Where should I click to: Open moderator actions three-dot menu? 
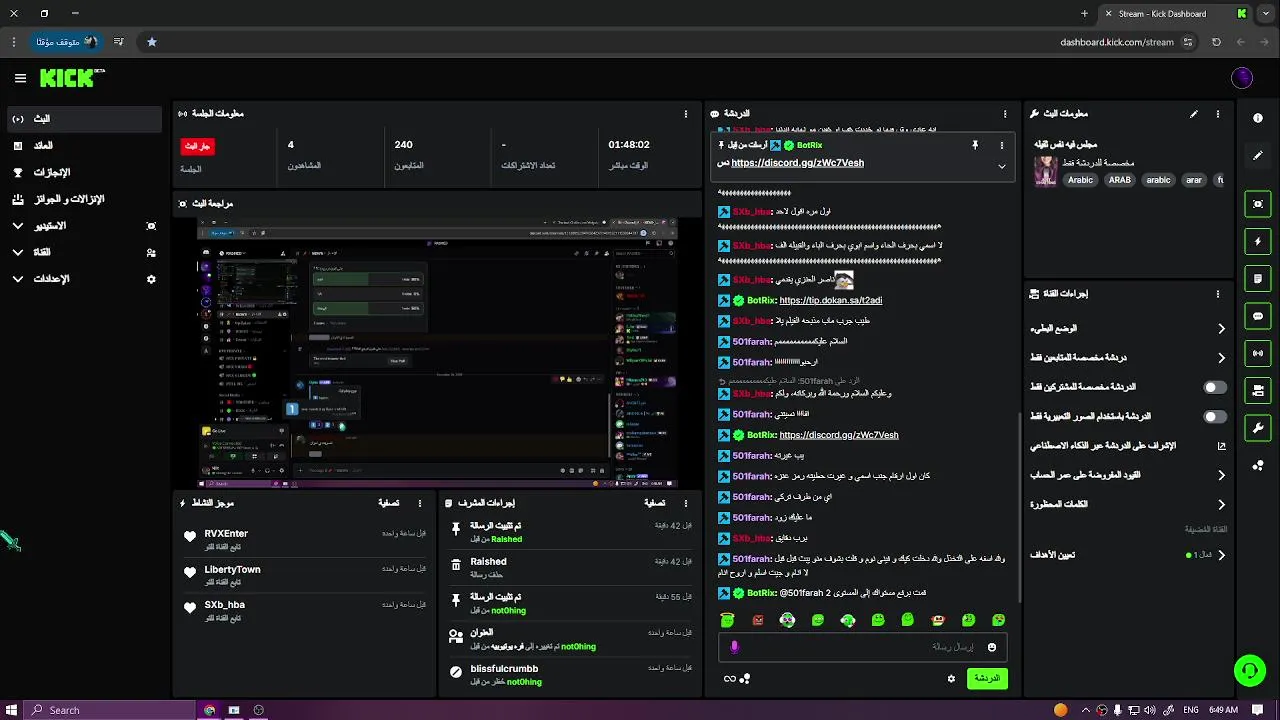coord(686,503)
